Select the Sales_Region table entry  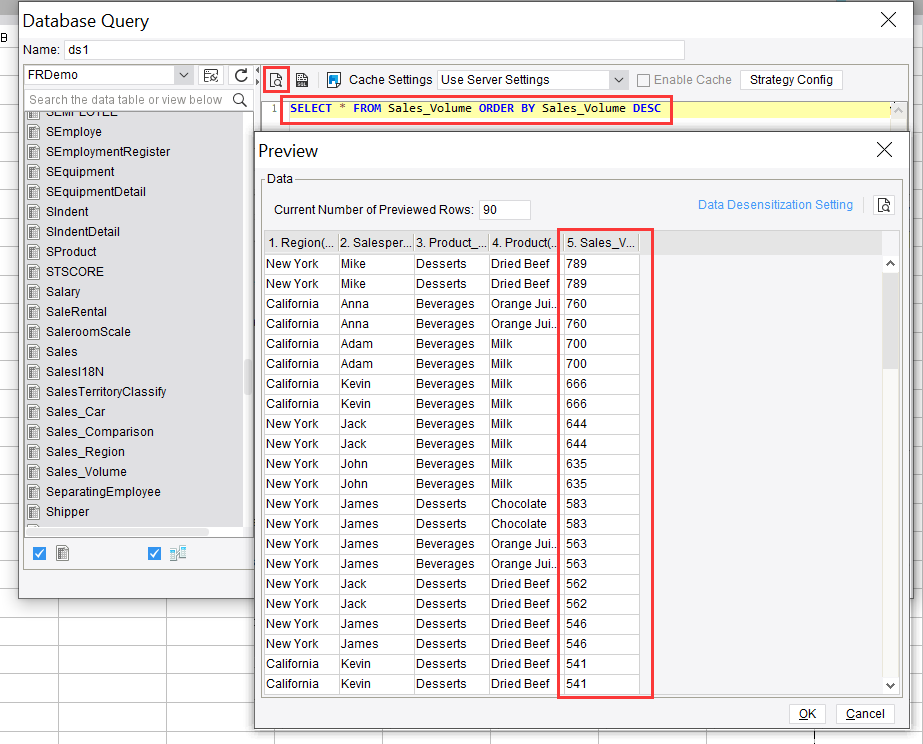point(85,451)
